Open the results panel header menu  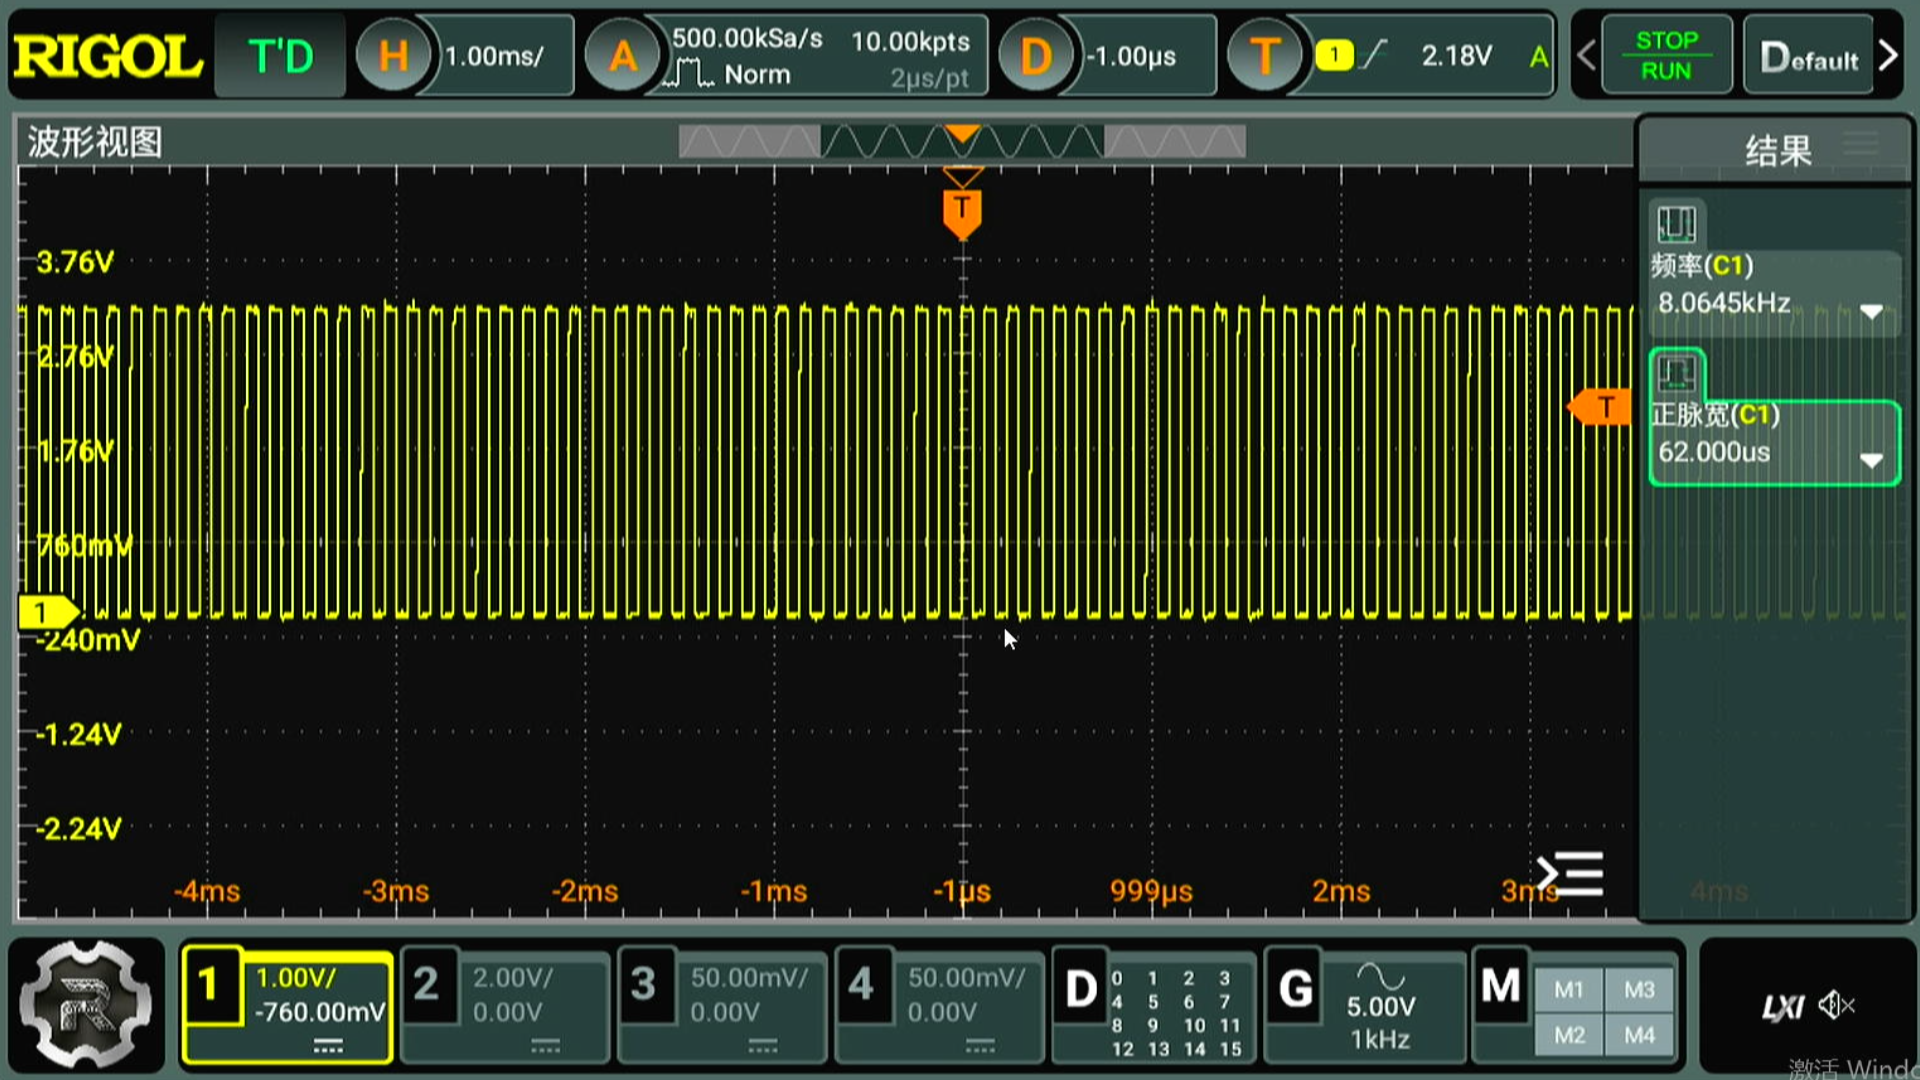[1860, 145]
